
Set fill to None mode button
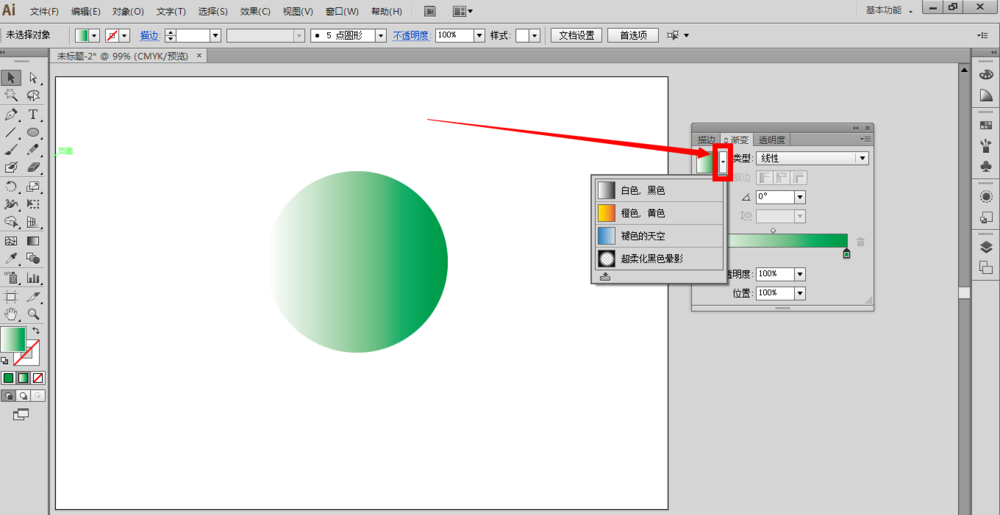coord(38,378)
